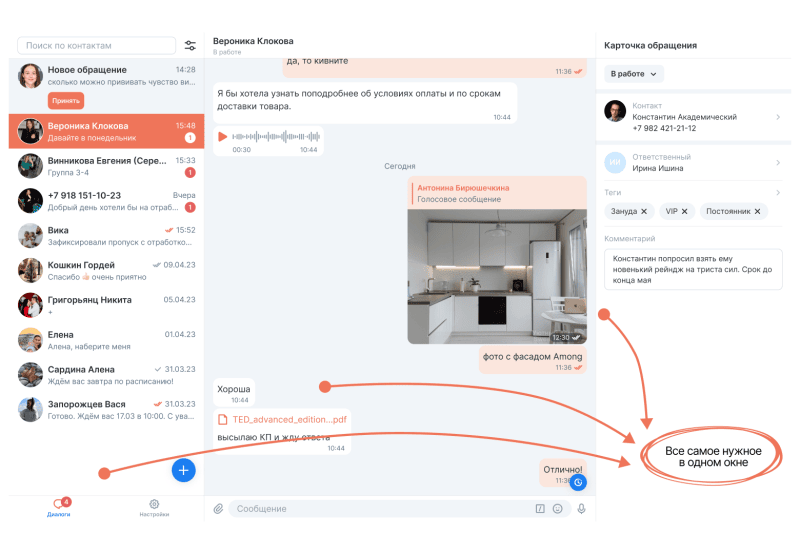Viewport: 800px width, 554px height.
Task: Open the +7 918 151-10-23 dialog
Action: (107, 201)
